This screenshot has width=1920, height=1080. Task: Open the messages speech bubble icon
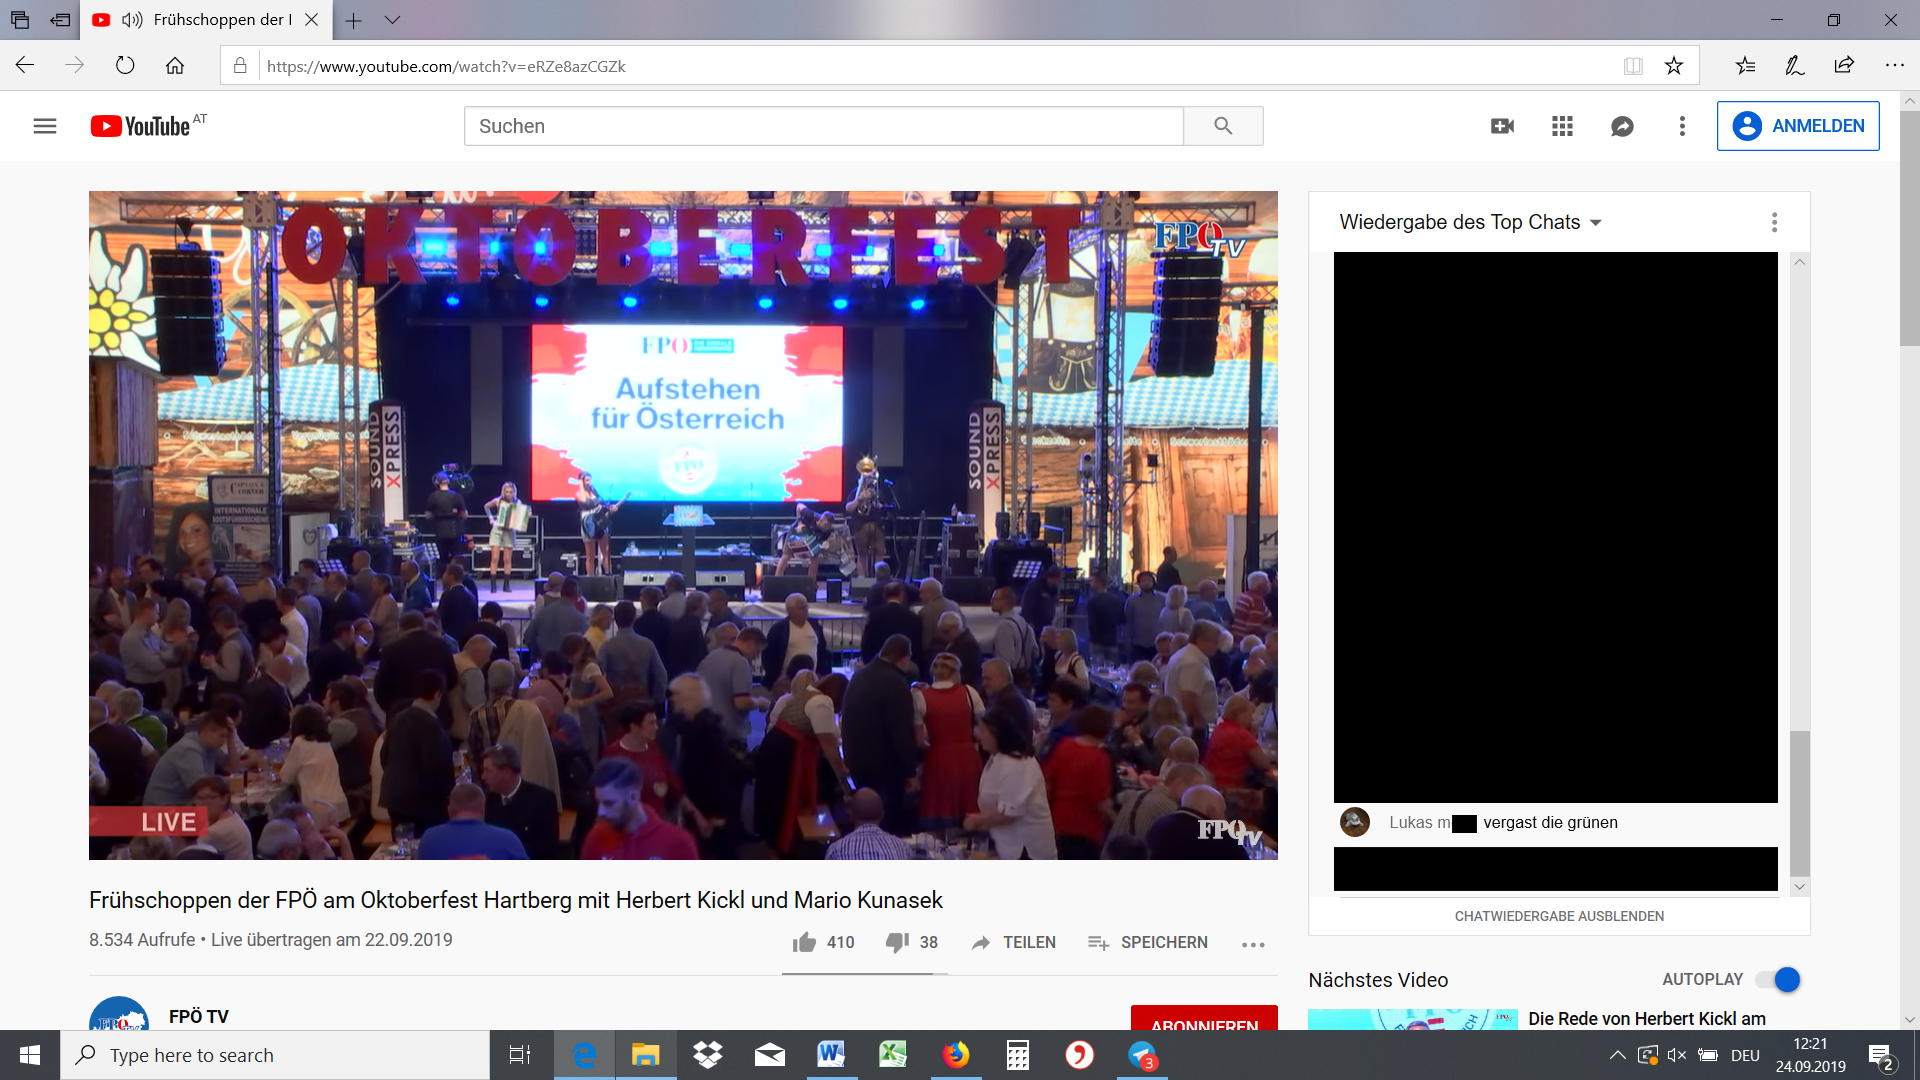click(1622, 126)
